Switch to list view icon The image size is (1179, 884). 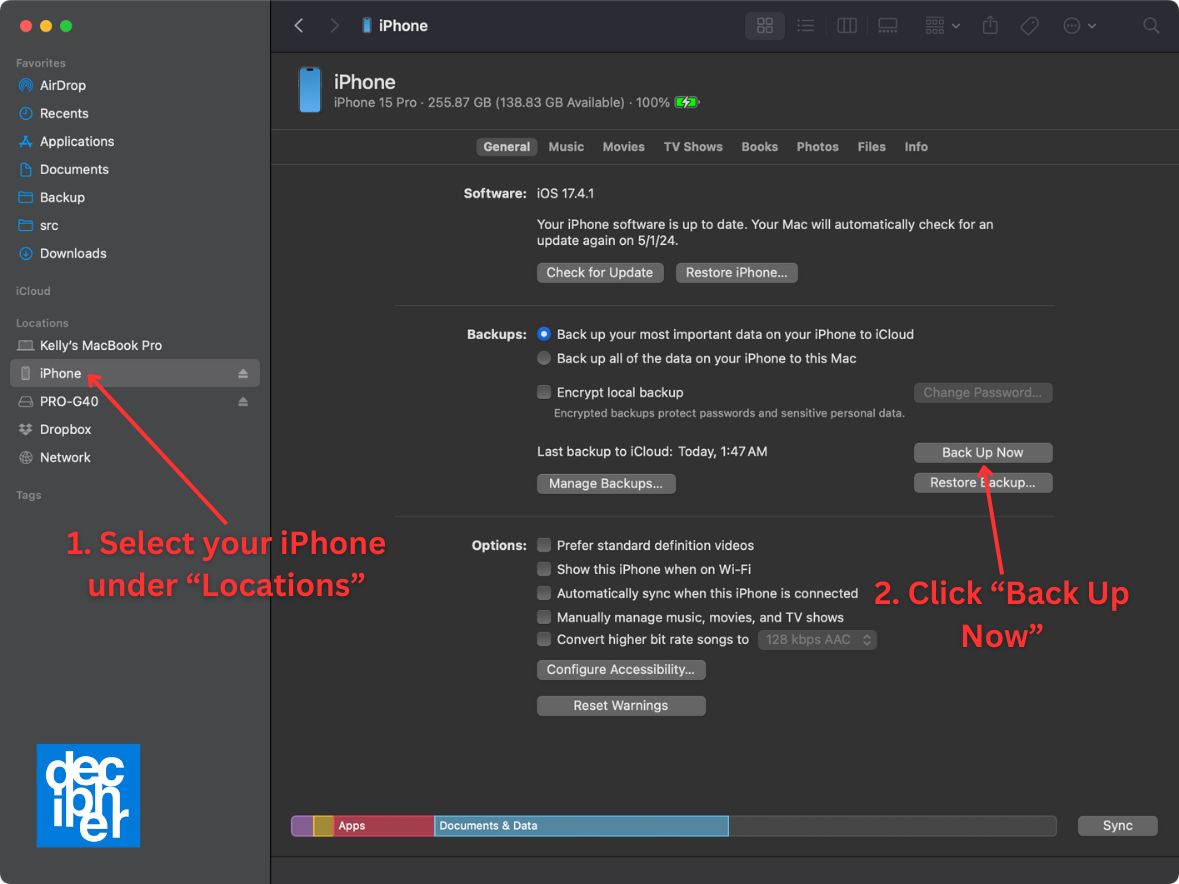click(x=805, y=26)
